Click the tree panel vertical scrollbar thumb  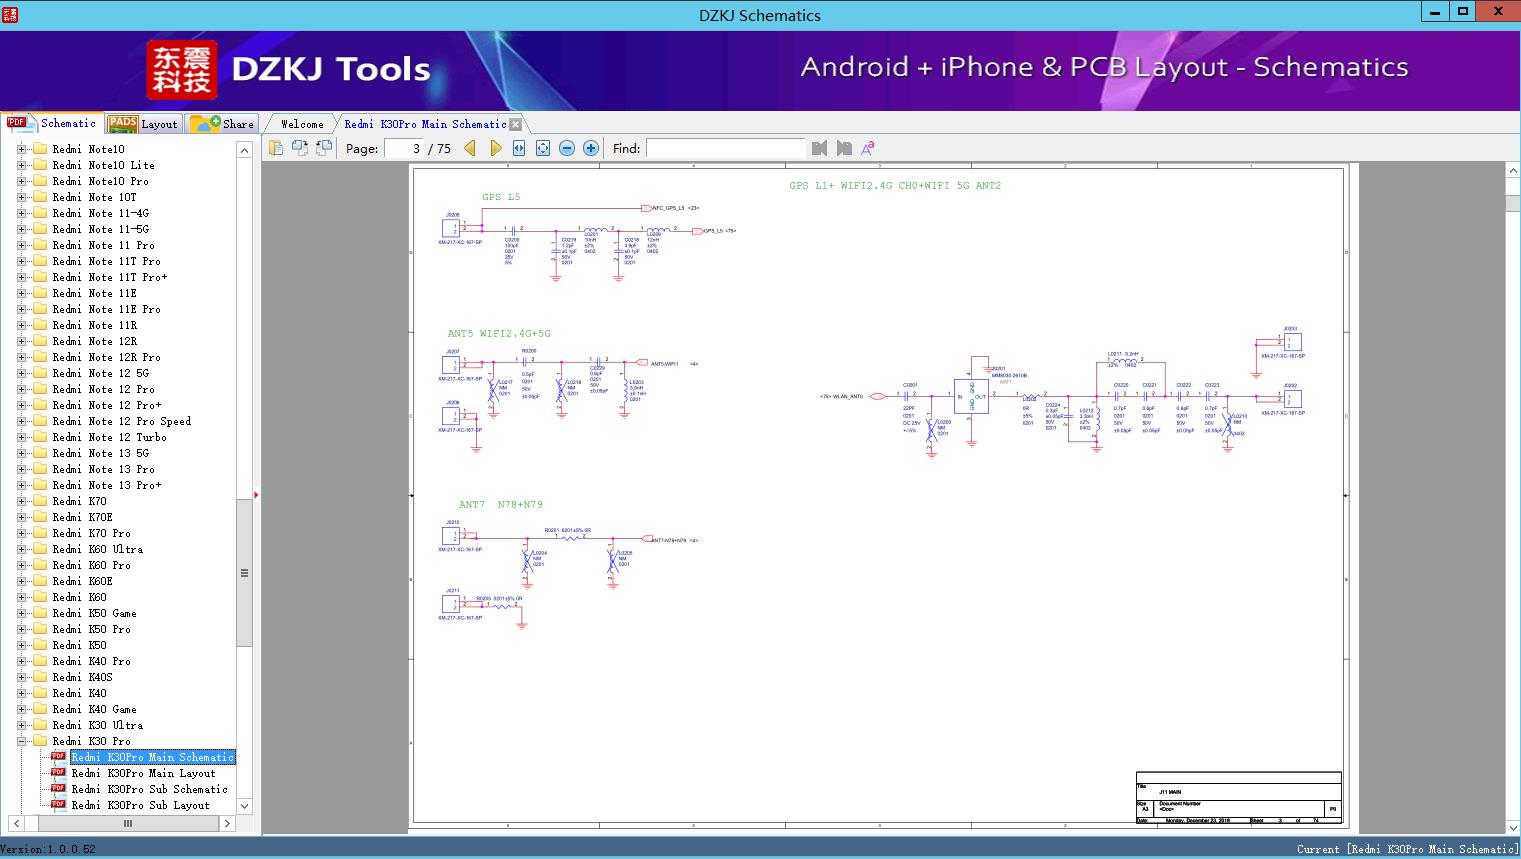[244, 573]
